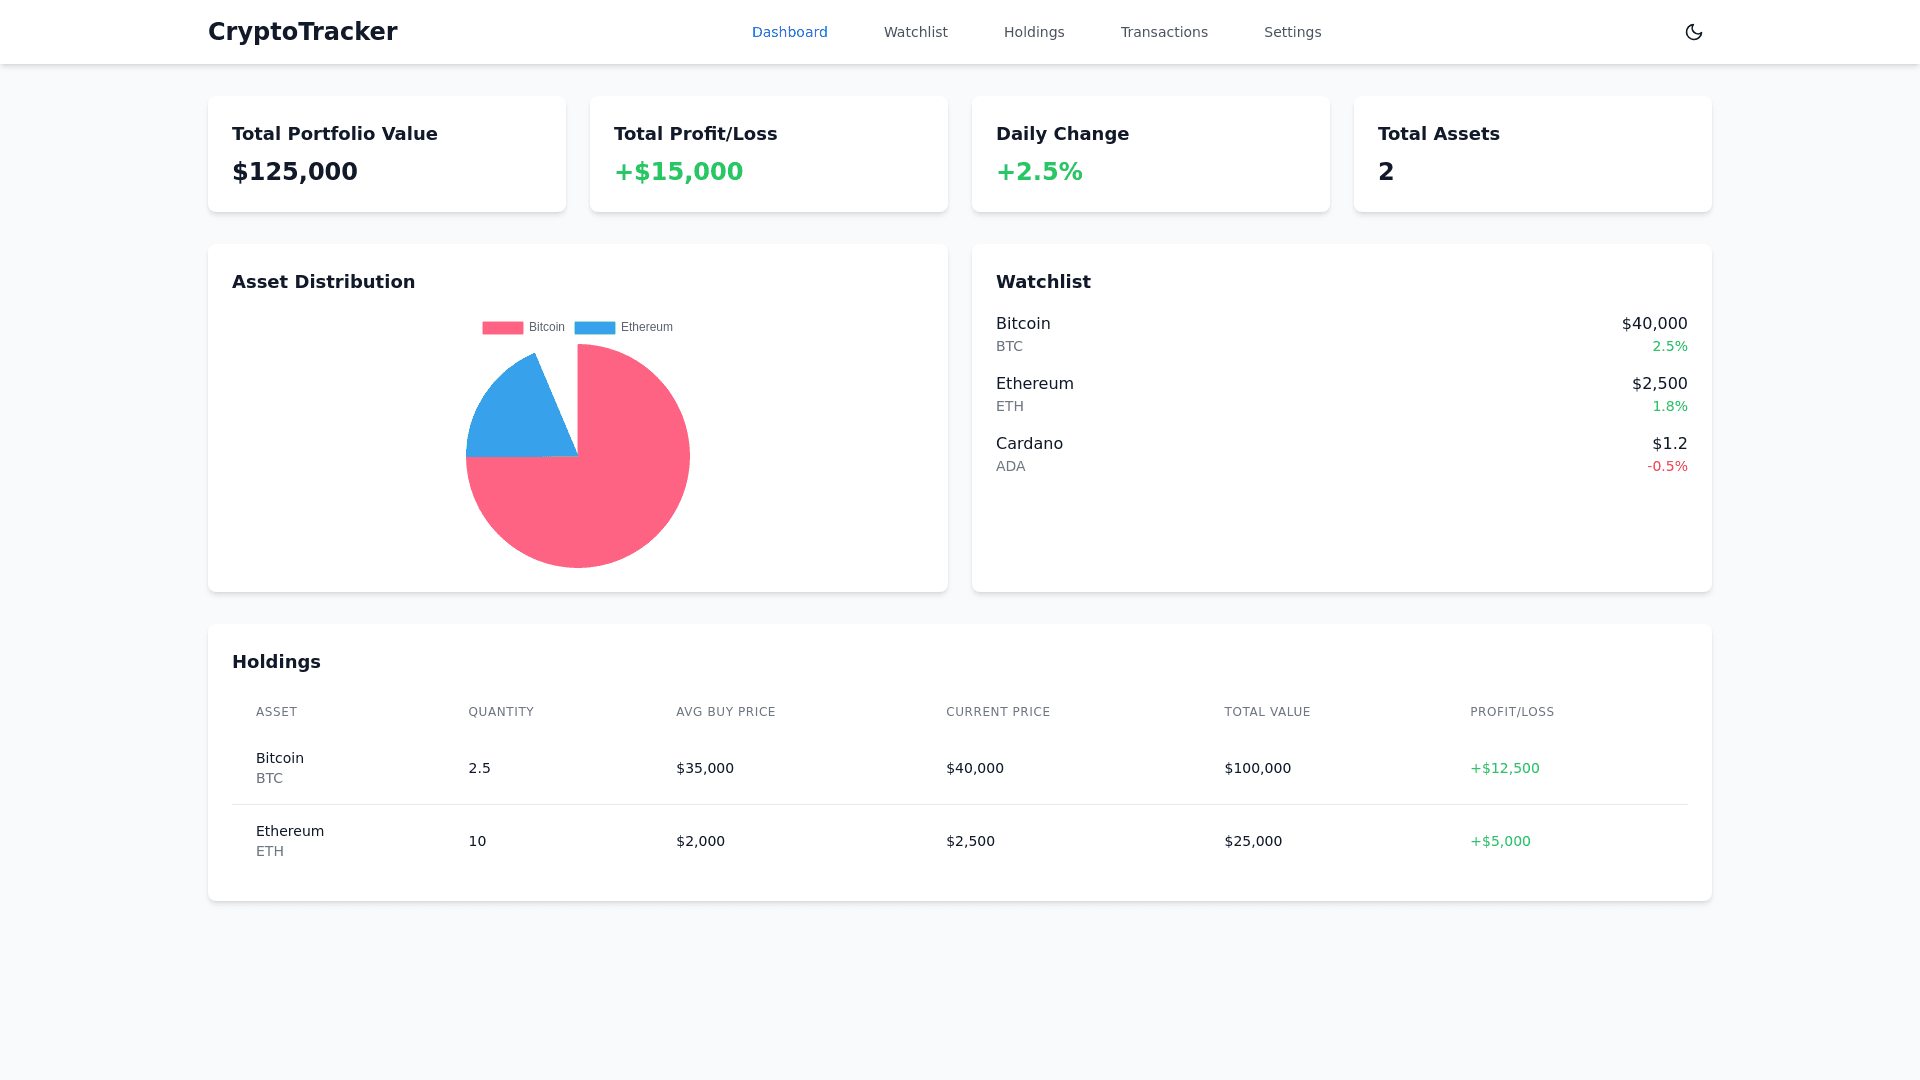1920x1080 pixels.
Task: Click the Total Portfolio Value card
Action: click(x=387, y=154)
